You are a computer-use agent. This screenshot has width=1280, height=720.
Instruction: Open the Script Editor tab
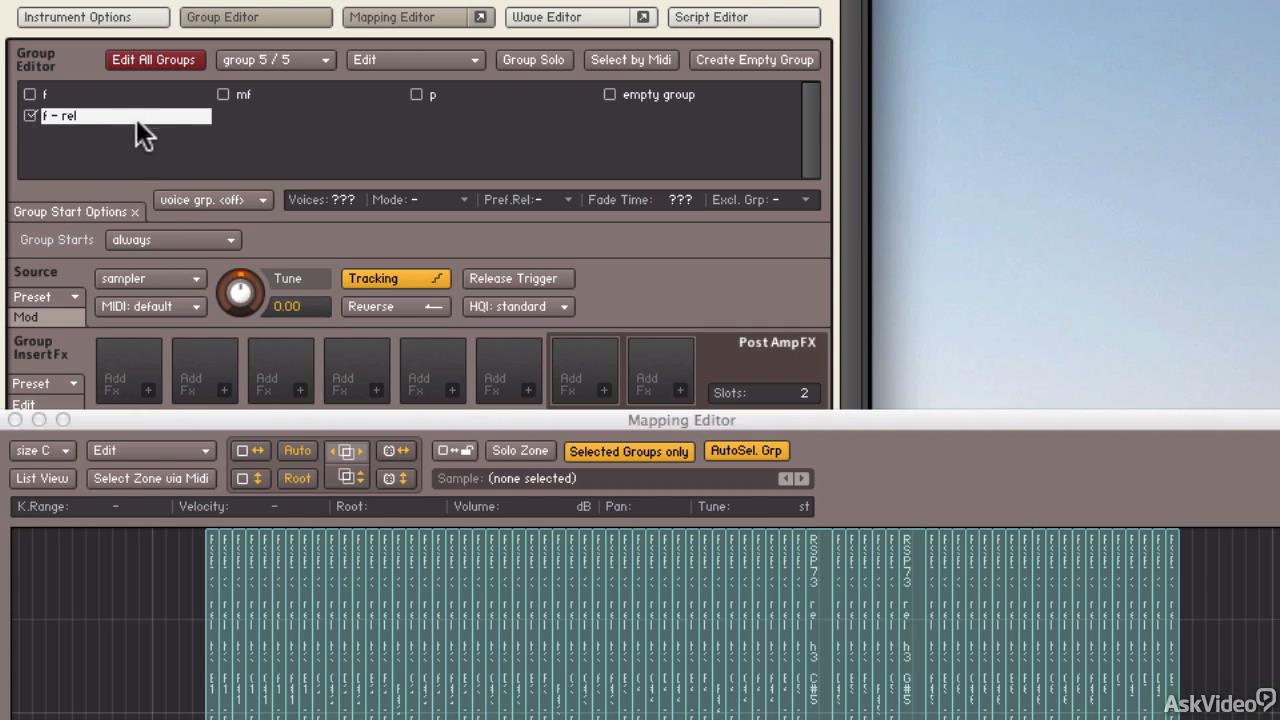[742, 17]
